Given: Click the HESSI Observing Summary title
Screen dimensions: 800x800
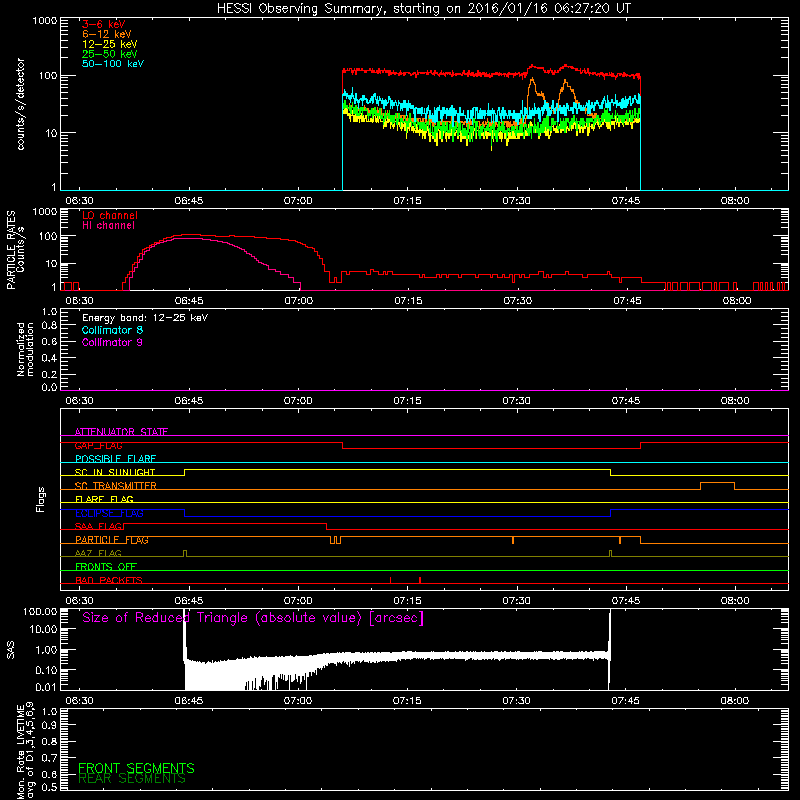Looking at the screenshot, I should [423, 9].
